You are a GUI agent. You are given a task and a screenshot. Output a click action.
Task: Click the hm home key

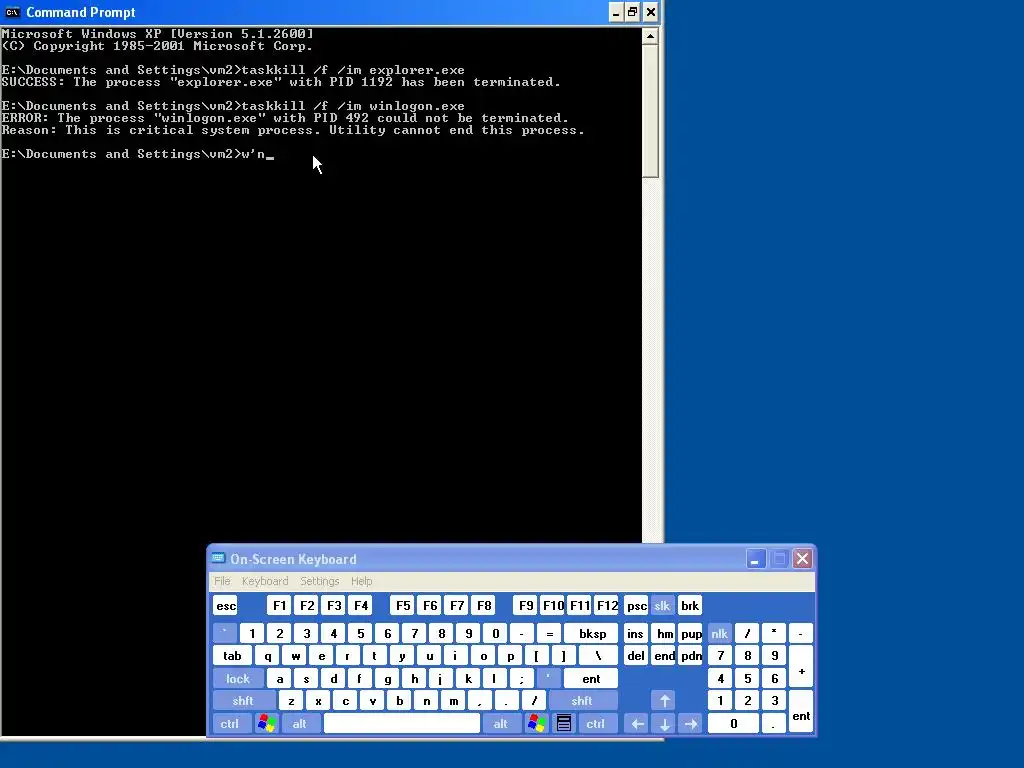click(x=664, y=633)
